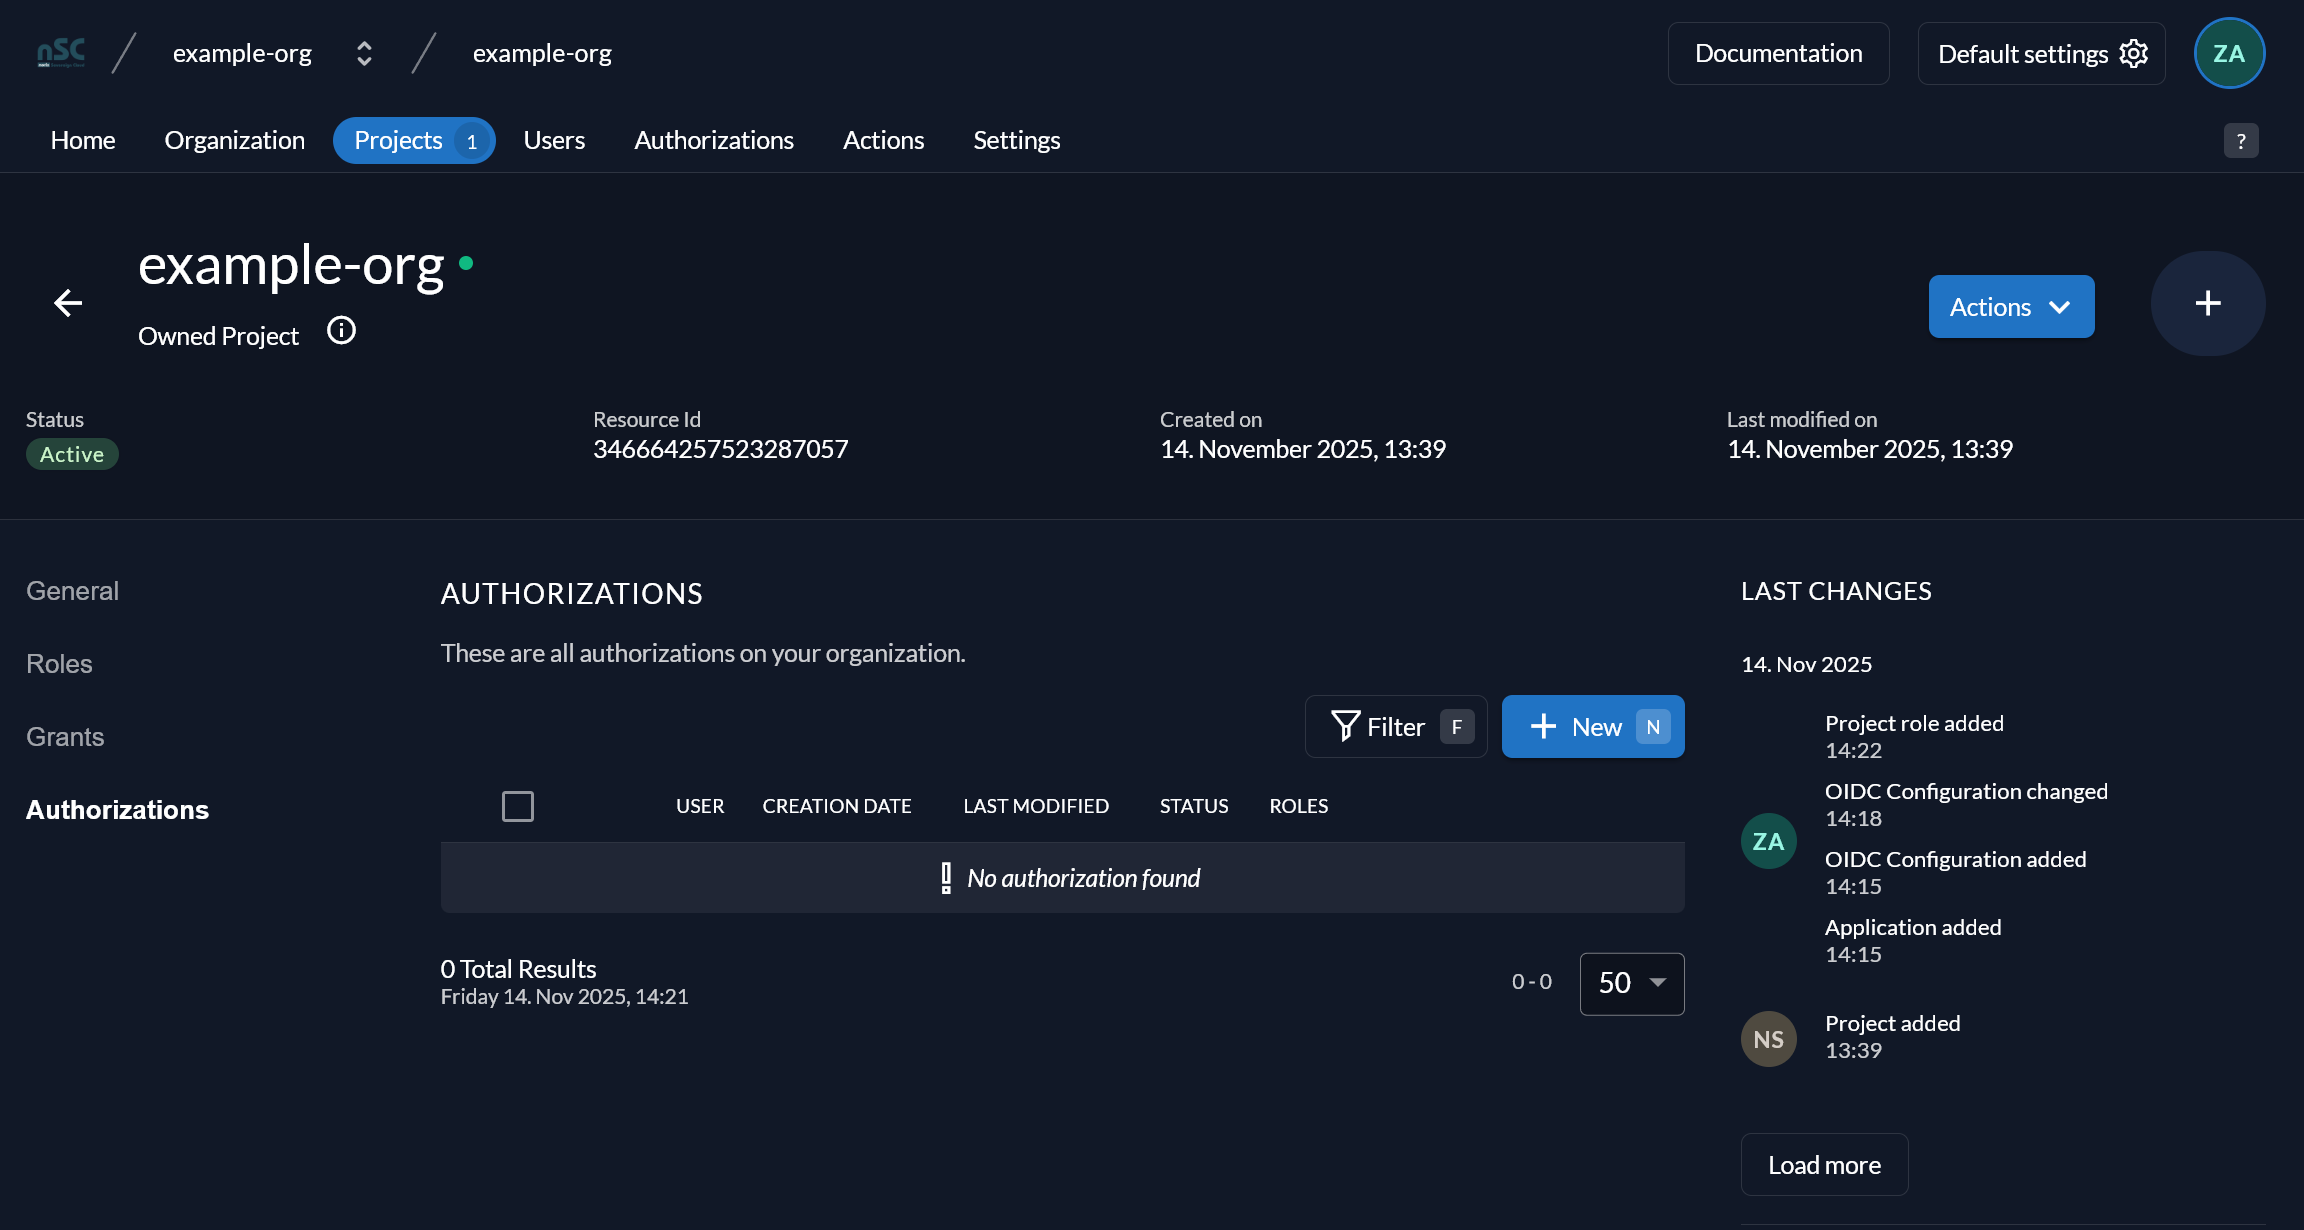Open the organization switcher arrows
Image resolution: width=2304 pixels, height=1230 pixels.
coord(364,54)
